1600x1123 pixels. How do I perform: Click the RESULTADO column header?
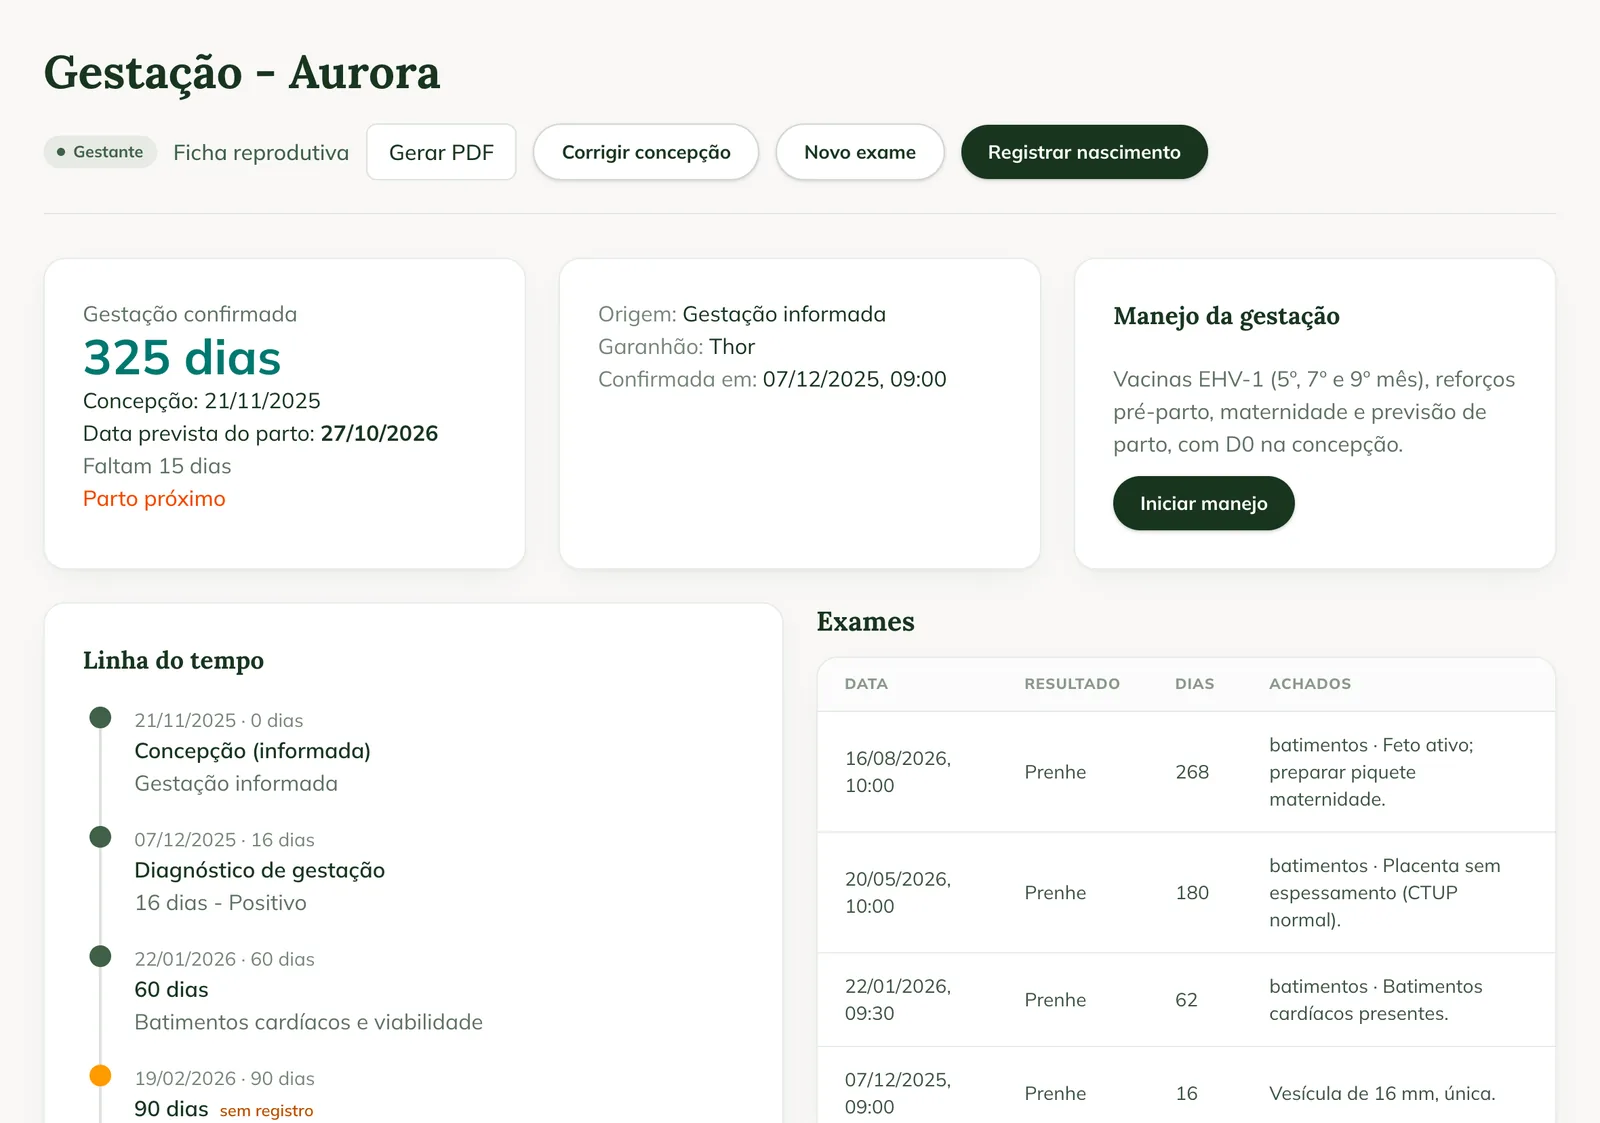1072,684
